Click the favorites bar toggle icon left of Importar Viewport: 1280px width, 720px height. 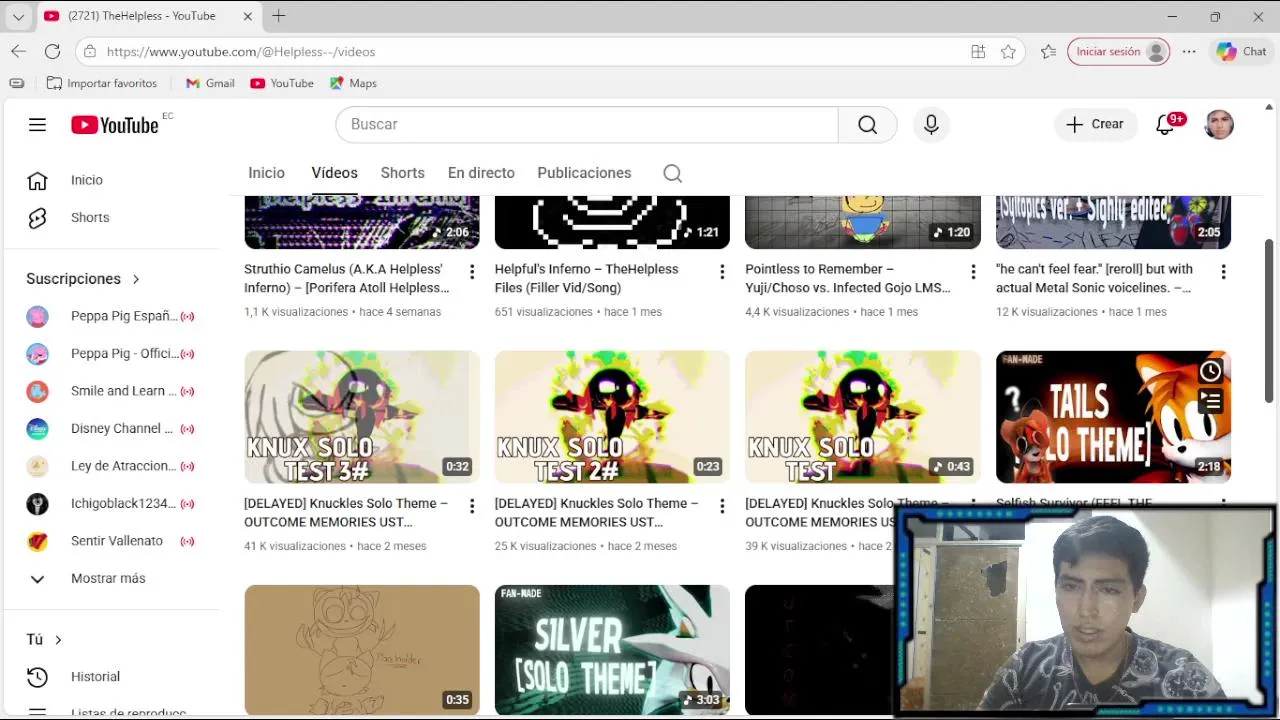16,83
